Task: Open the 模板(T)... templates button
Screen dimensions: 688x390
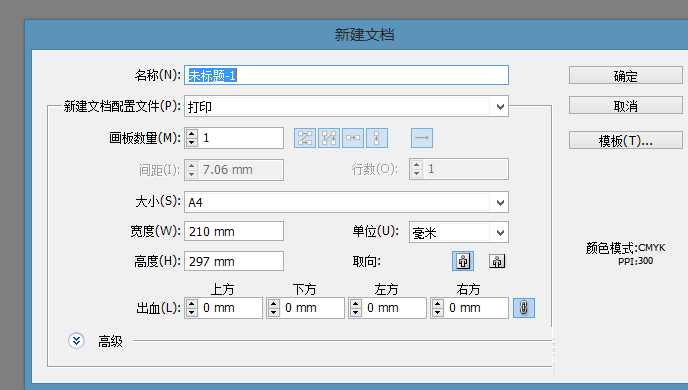Action: [x=626, y=140]
